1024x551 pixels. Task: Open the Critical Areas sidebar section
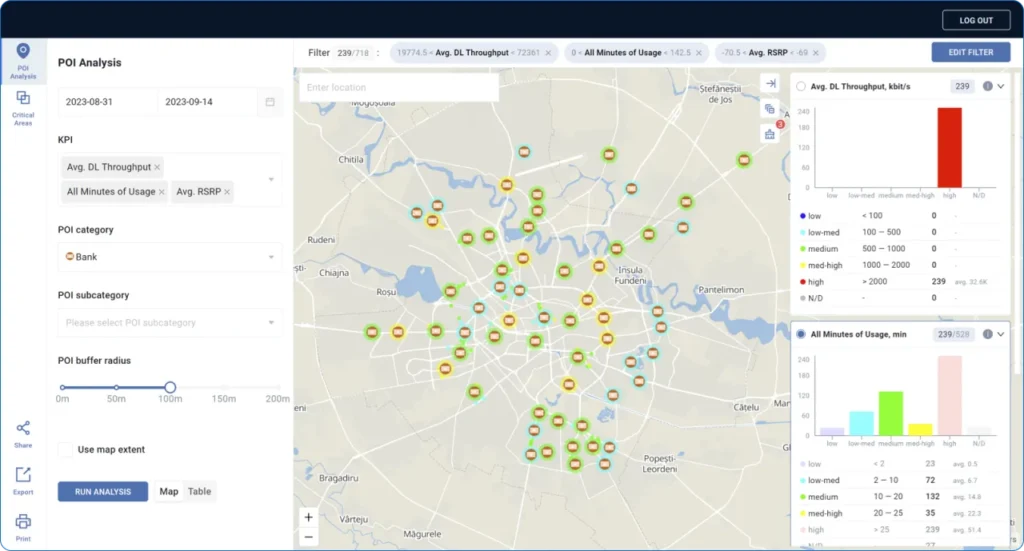click(23, 104)
